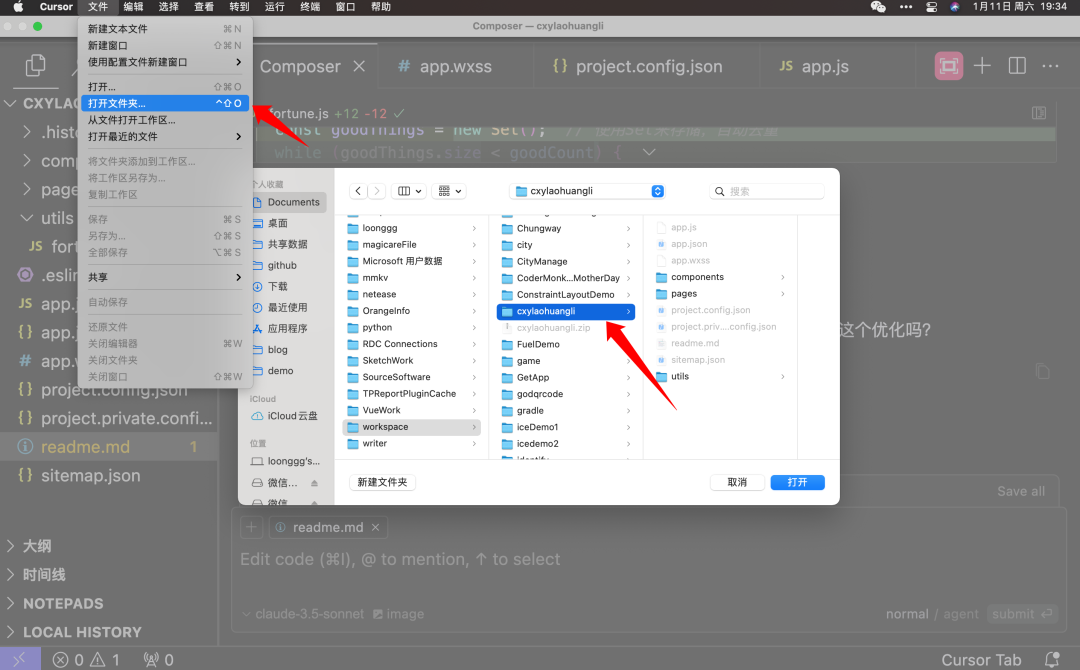Viewport: 1080px width, 670px height.
Task: Expand the NOTEPADS section
Action: [x=109, y=604]
